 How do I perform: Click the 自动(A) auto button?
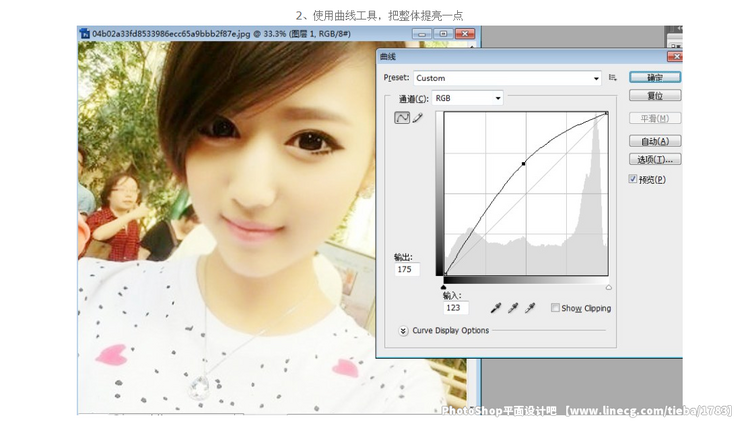pos(655,141)
